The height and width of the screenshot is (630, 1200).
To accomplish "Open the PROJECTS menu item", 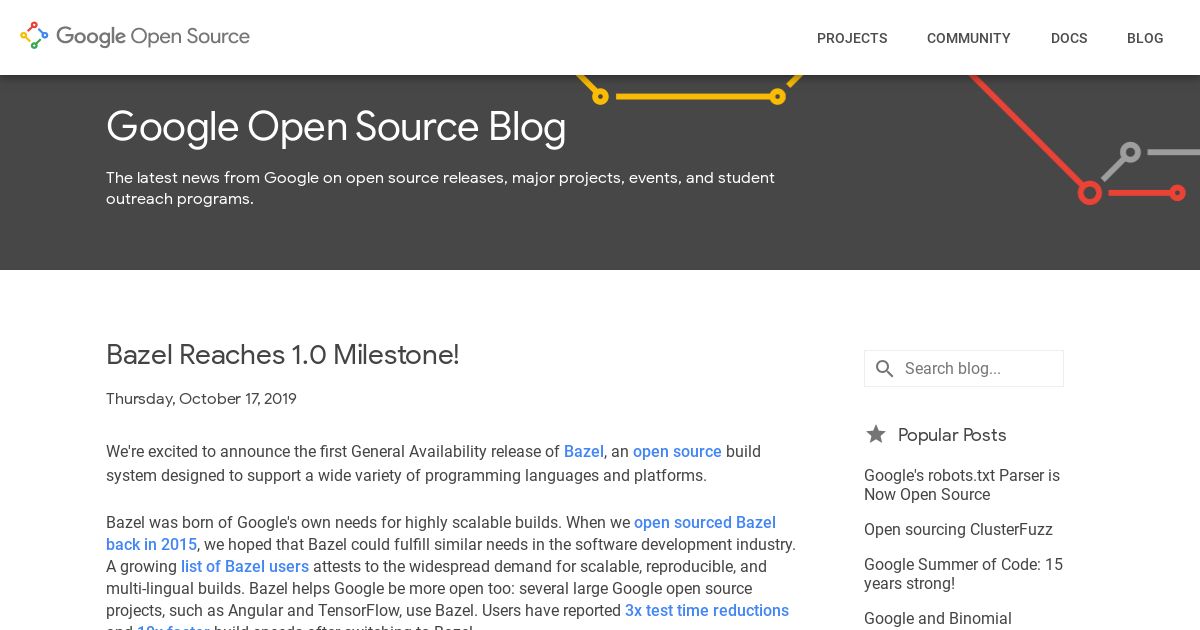I will 852,38.
